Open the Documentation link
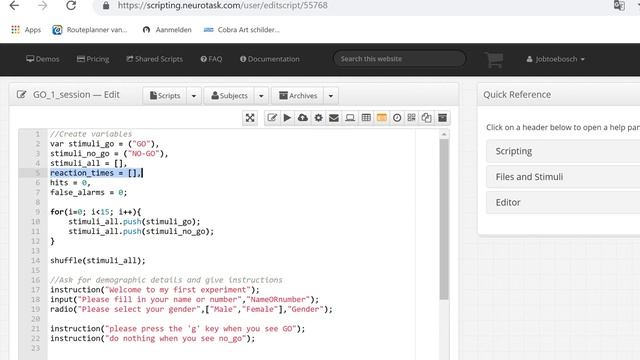Screen dimensions: 640x360 [x=270, y=59]
